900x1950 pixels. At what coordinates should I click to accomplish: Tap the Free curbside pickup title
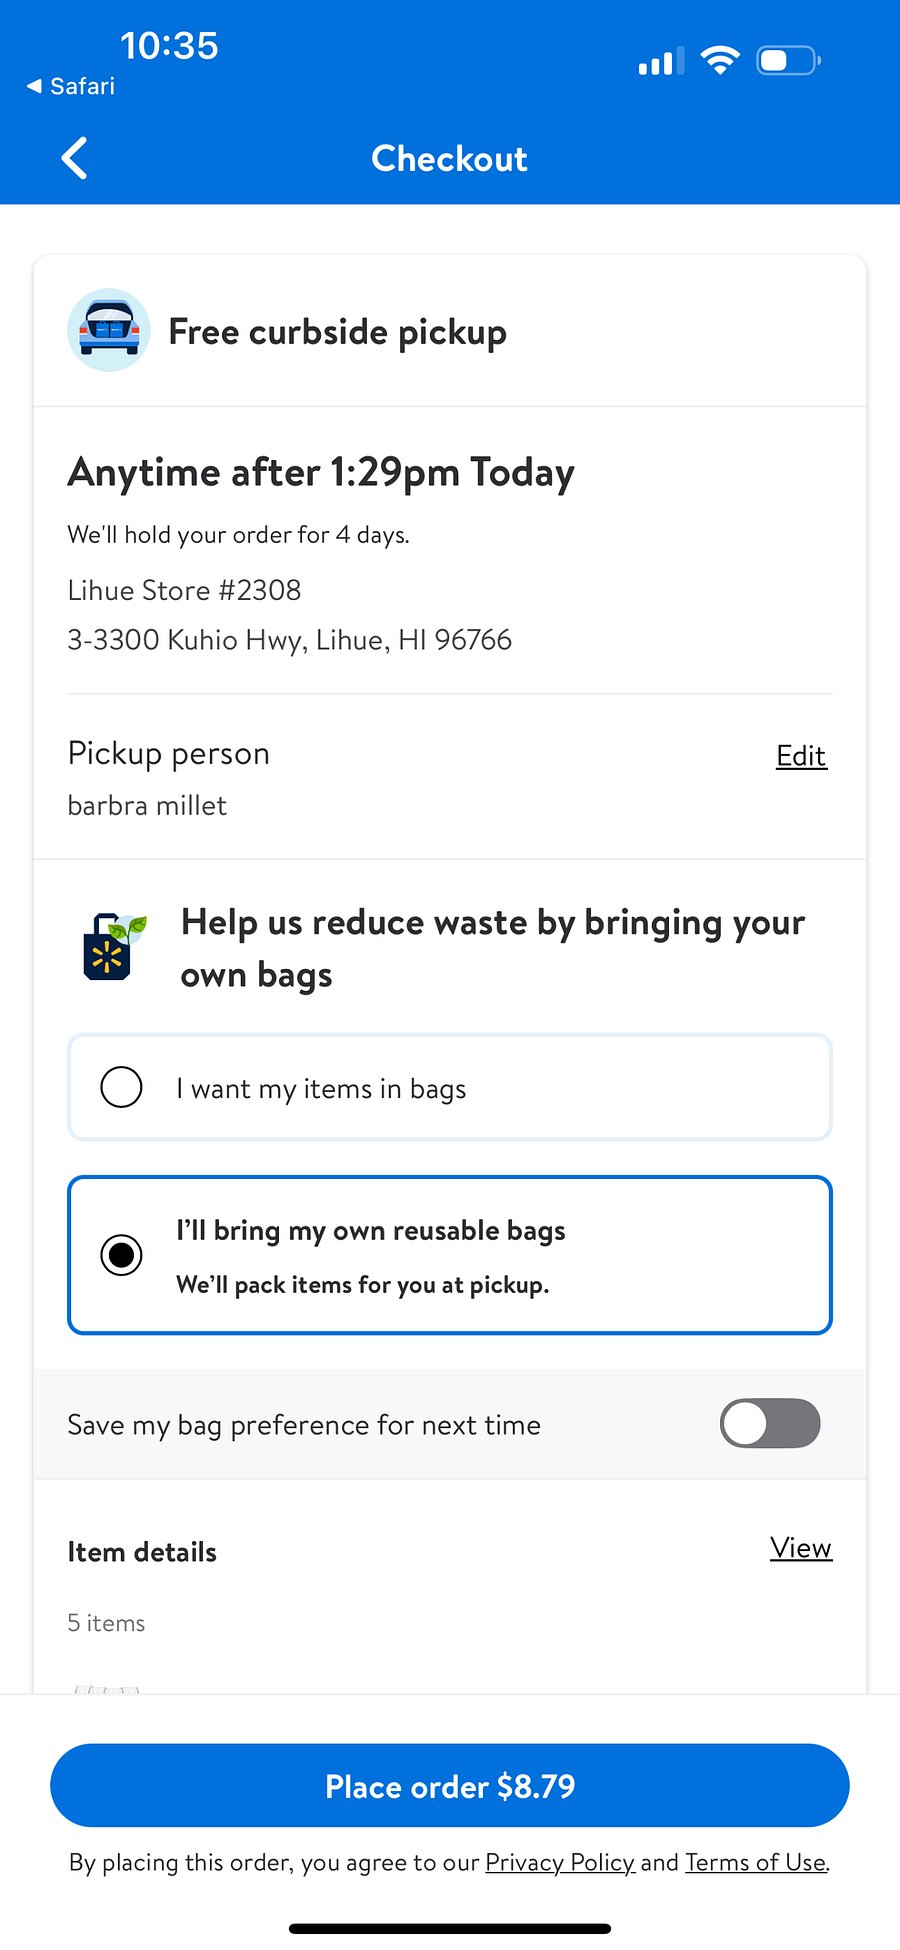click(x=337, y=332)
